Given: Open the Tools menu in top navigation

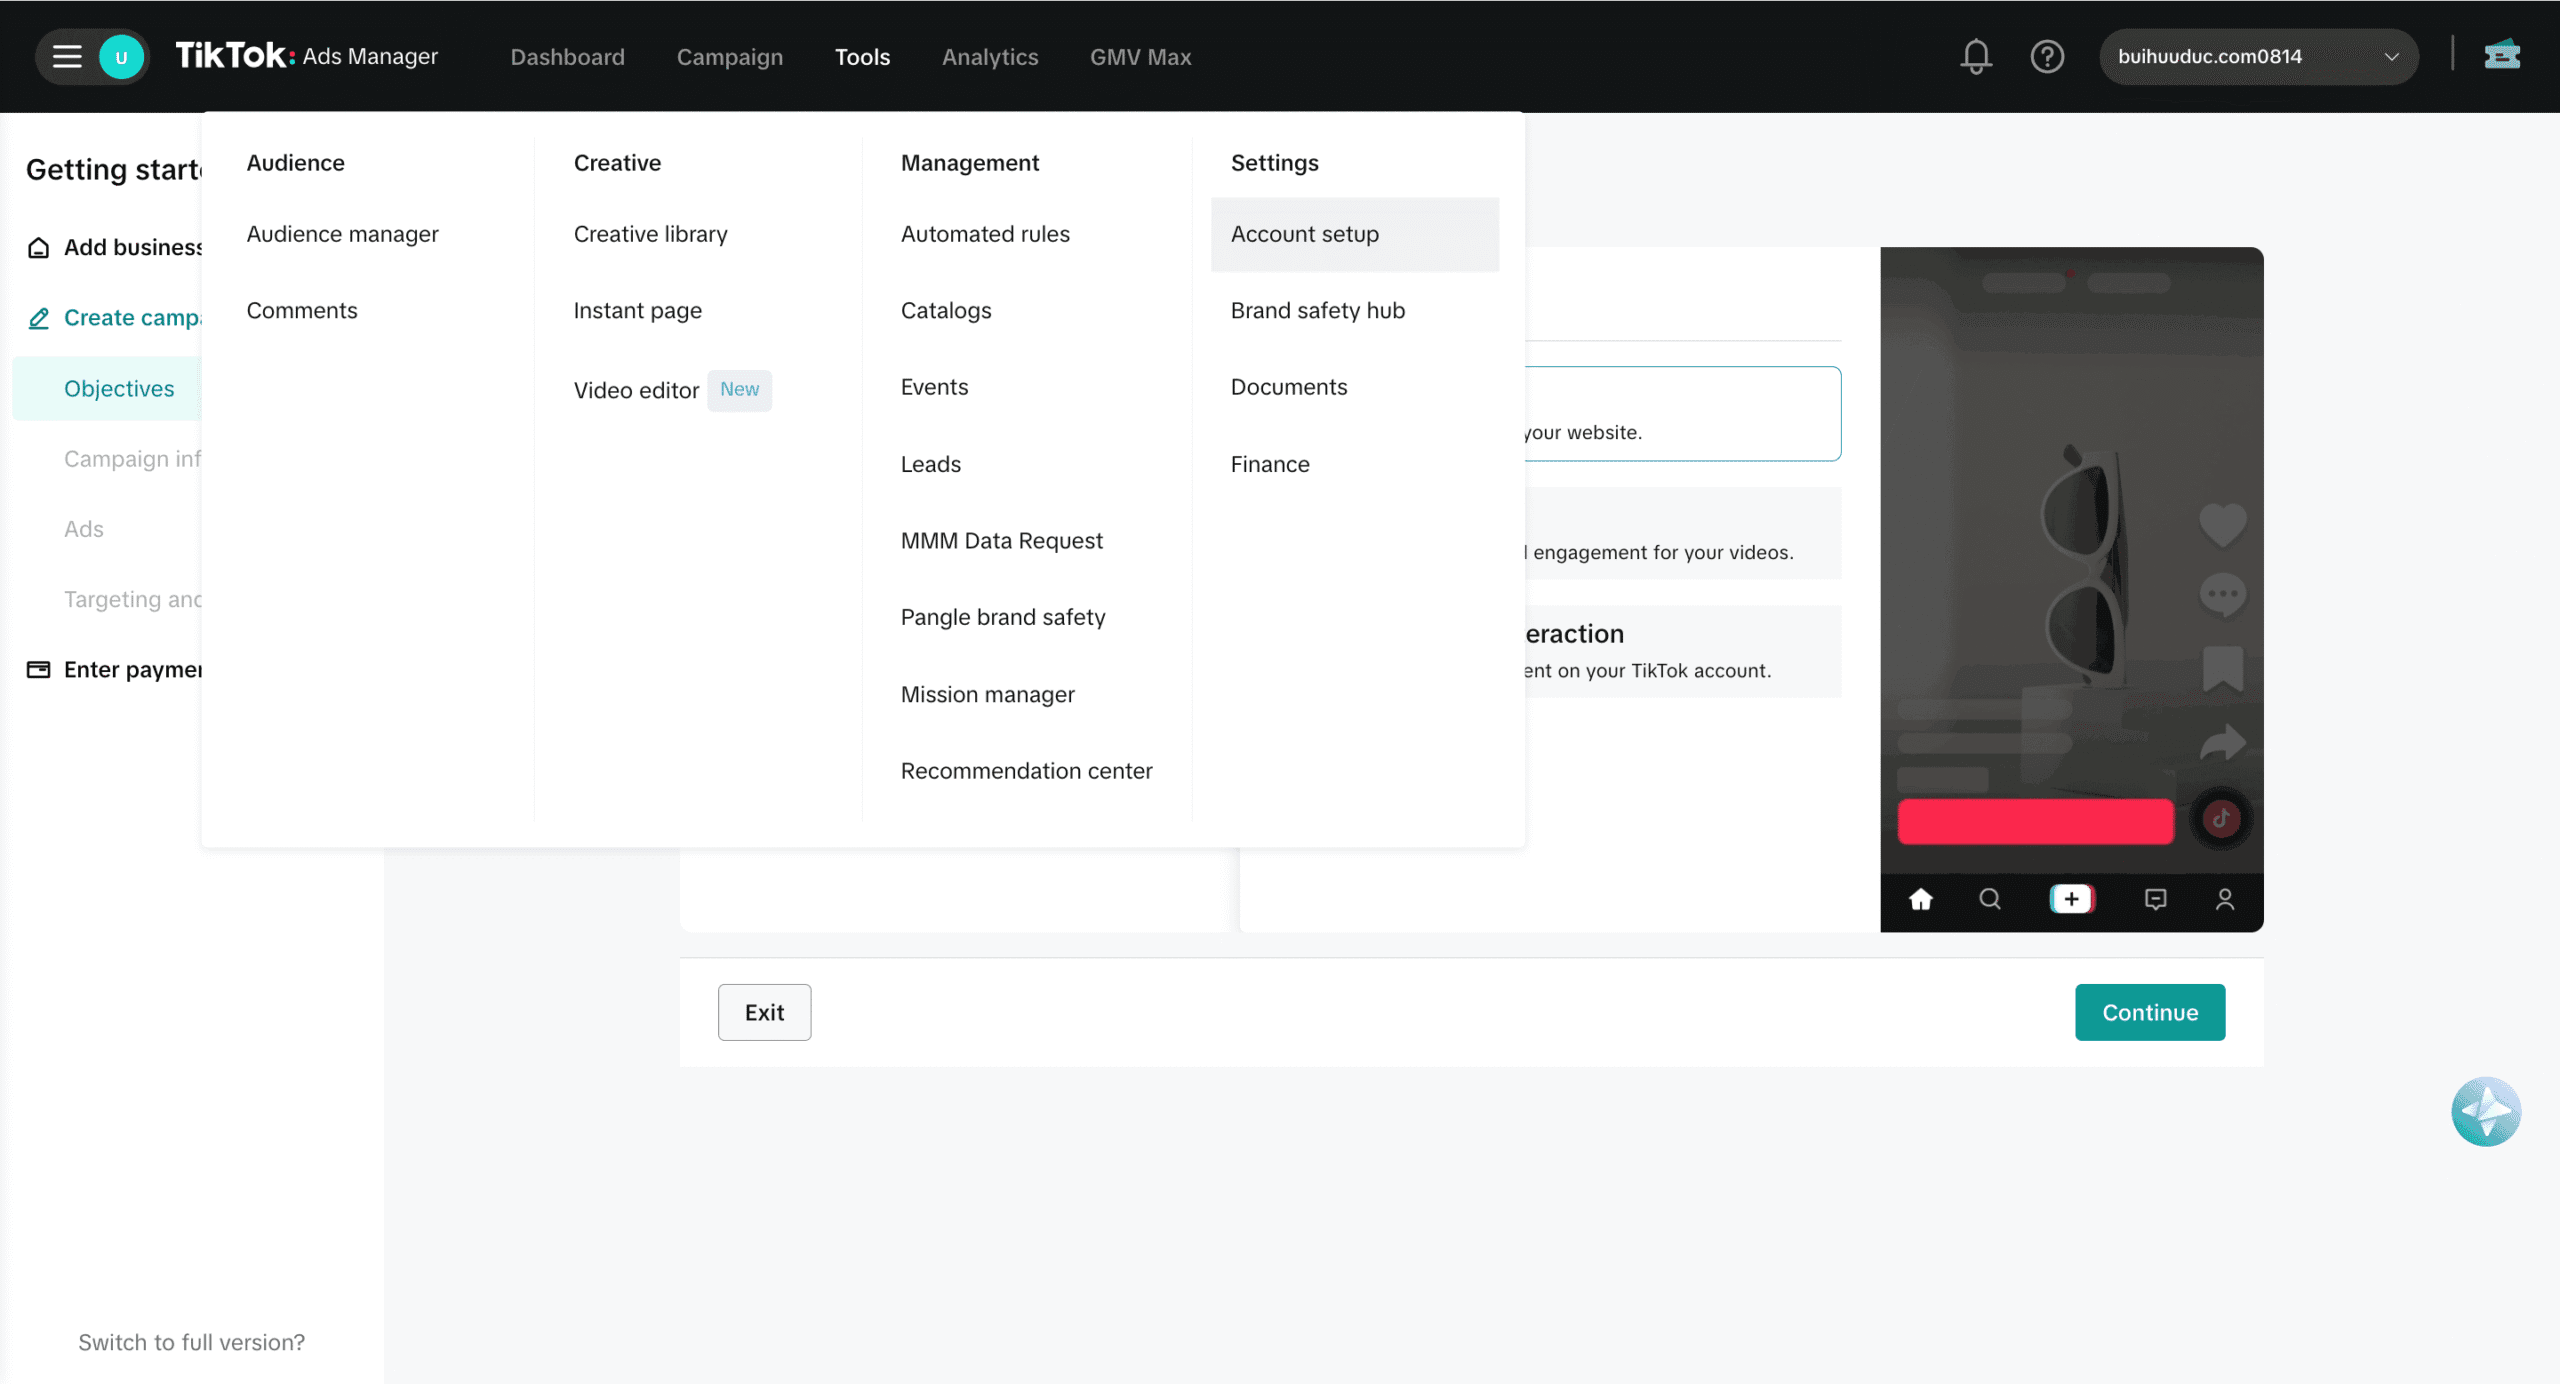Looking at the screenshot, I should (862, 57).
